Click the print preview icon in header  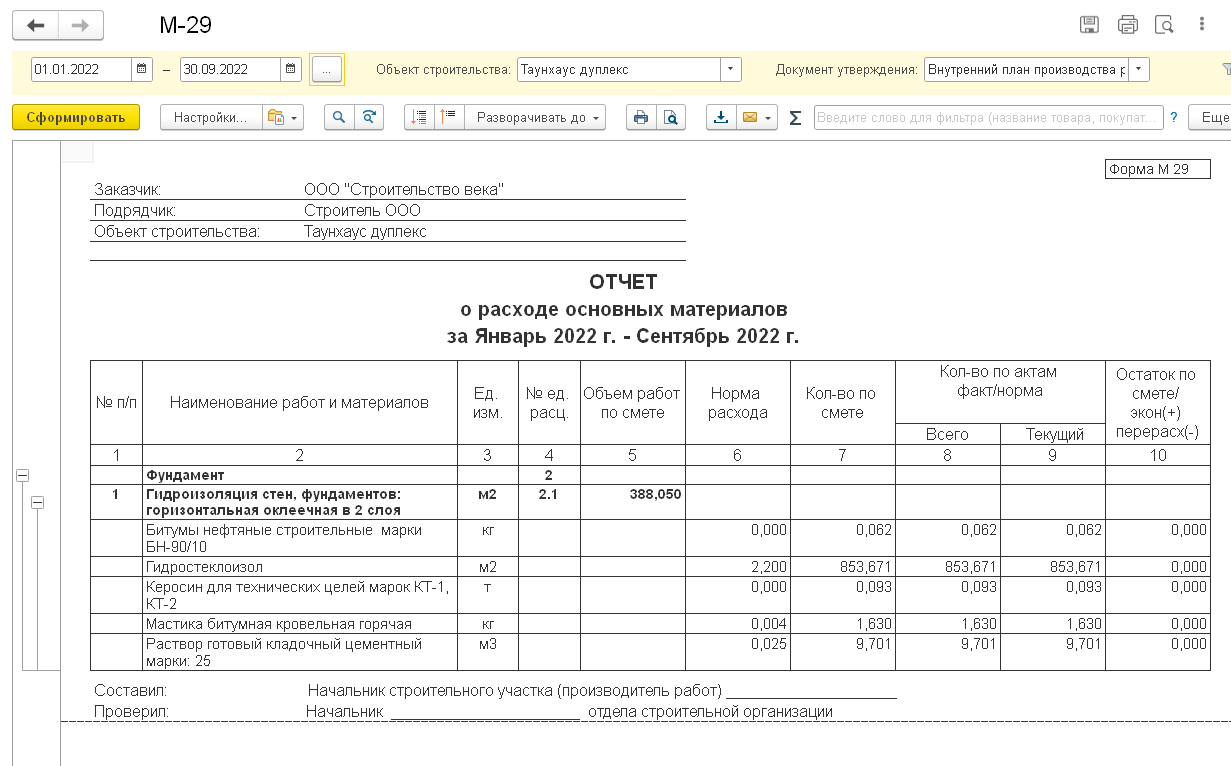click(1164, 26)
